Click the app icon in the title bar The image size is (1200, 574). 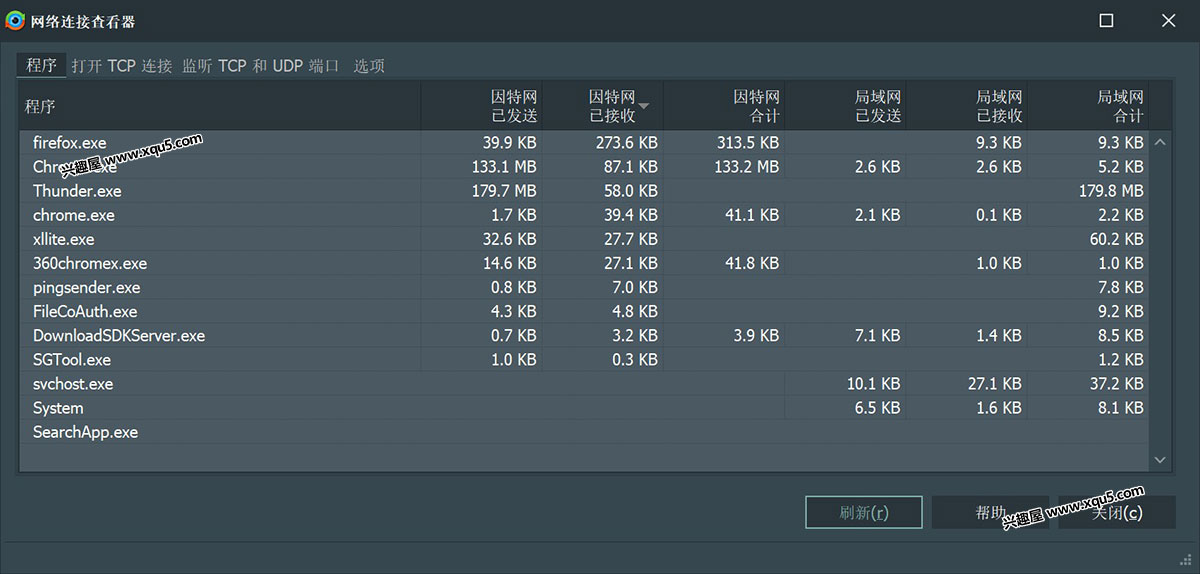15,20
